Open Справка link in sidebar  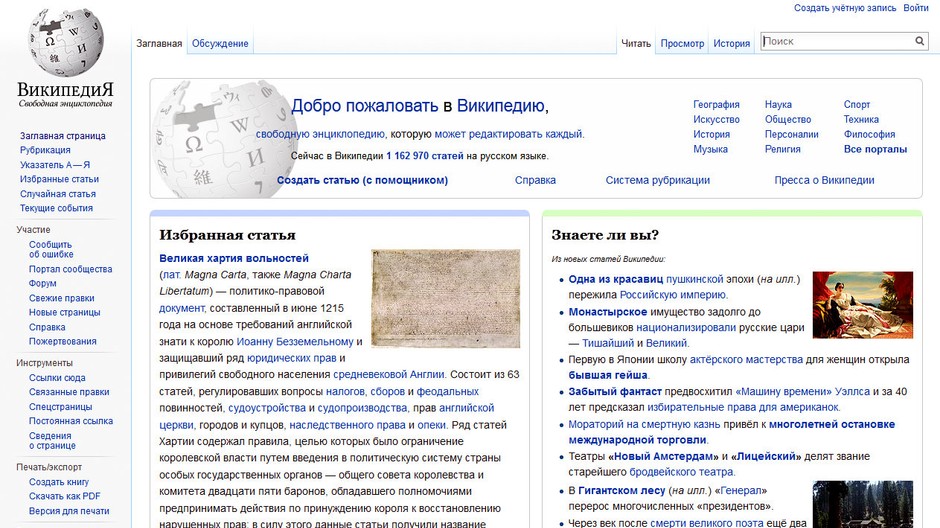(x=47, y=327)
